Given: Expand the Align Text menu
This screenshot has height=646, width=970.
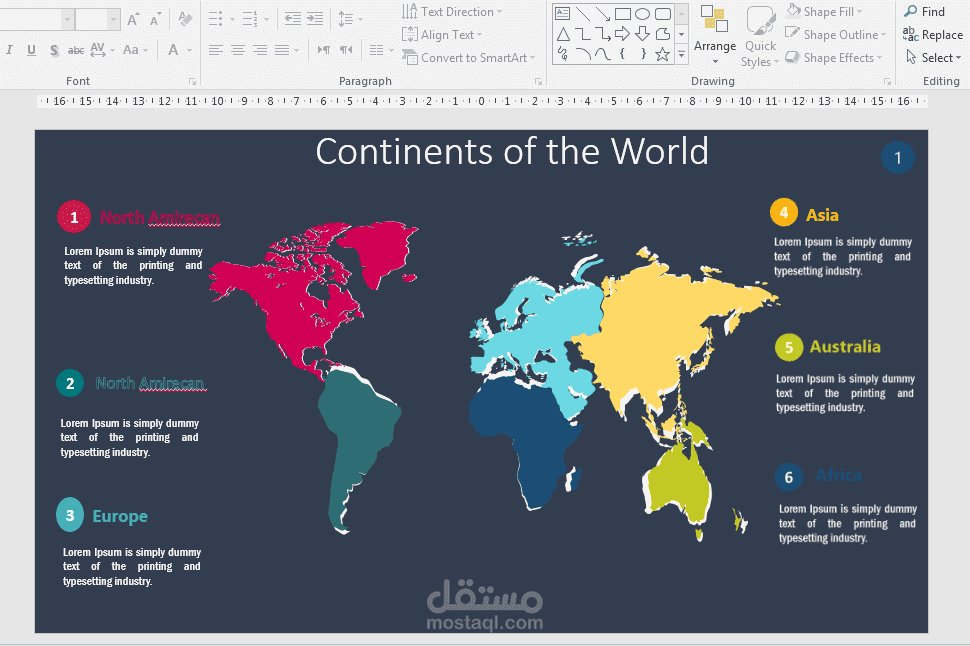Looking at the screenshot, I should point(442,35).
